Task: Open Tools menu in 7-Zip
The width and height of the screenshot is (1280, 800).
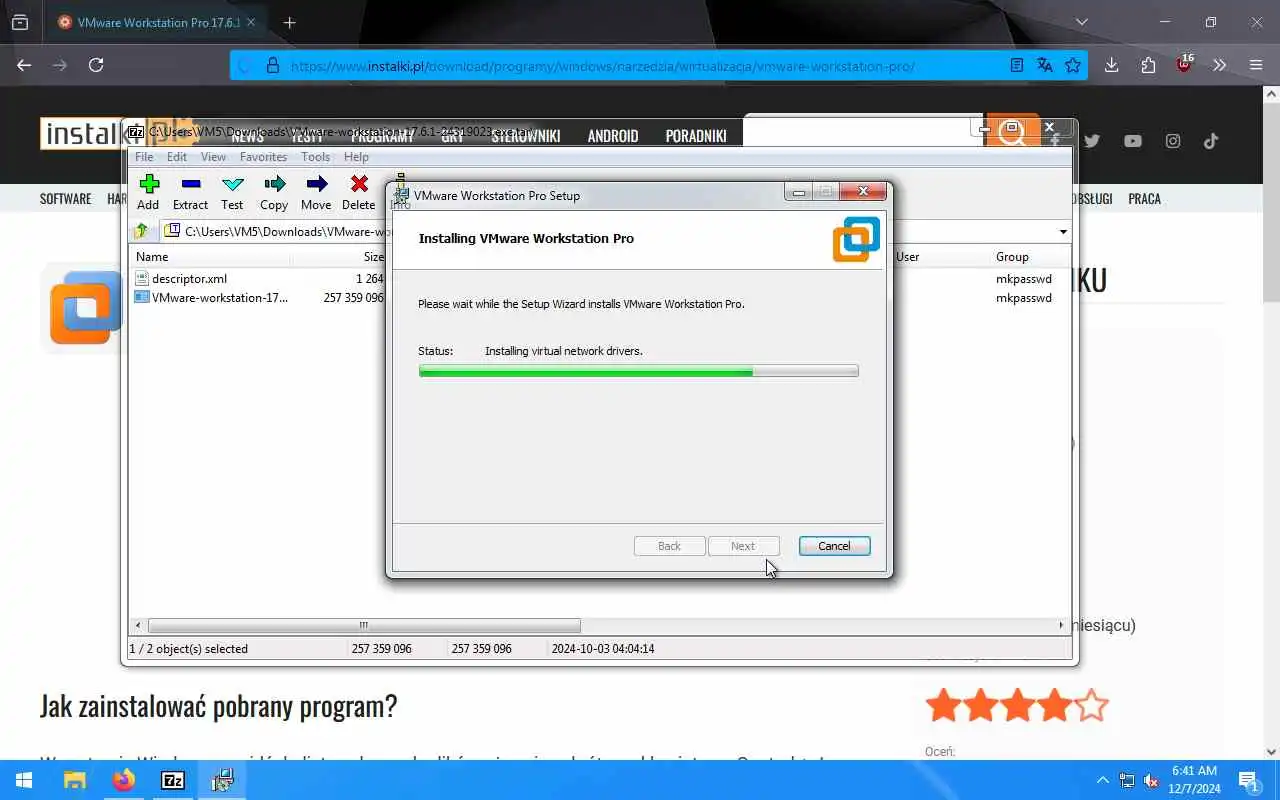Action: pos(315,157)
